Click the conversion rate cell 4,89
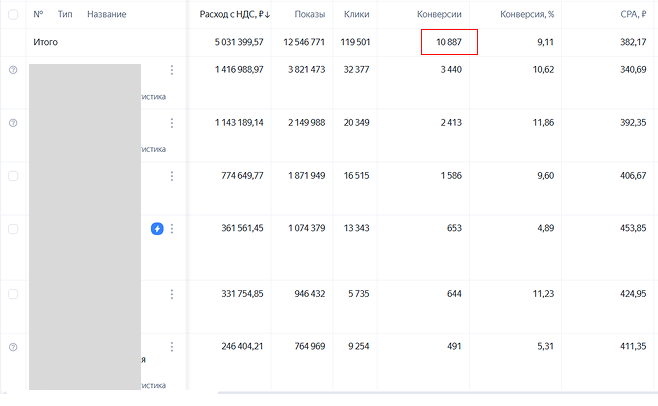This screenshot has width=658, height=406. click(546, 228)
